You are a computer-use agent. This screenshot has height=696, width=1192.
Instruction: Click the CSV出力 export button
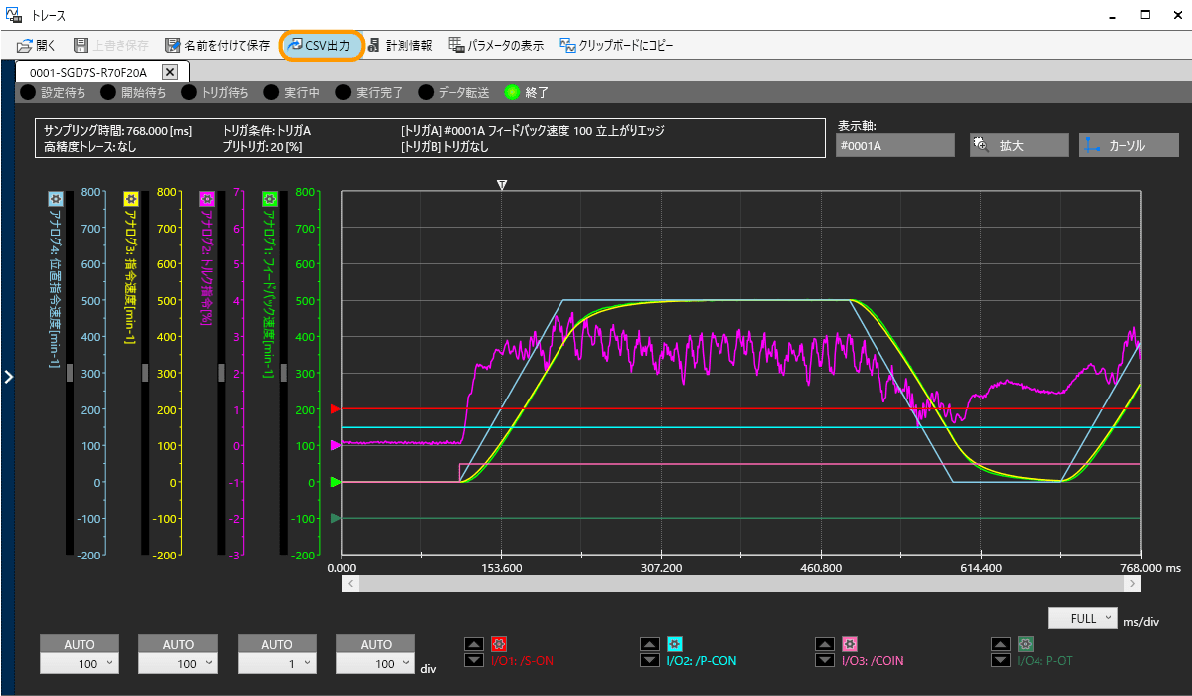coord(320,45)
